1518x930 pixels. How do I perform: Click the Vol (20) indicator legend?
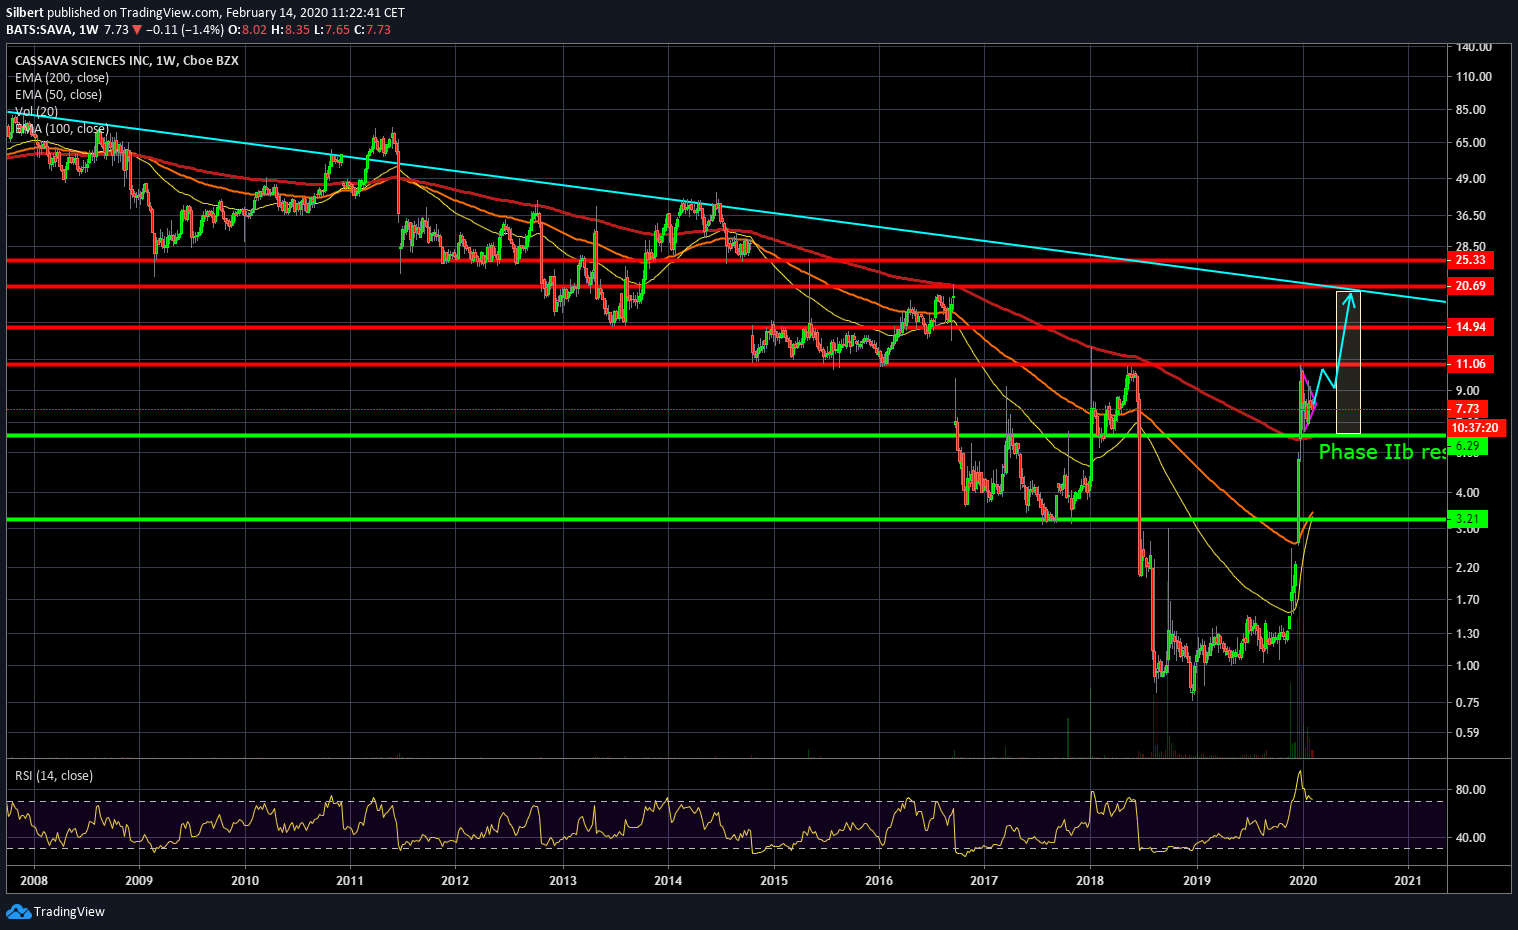tap(36, 112)
